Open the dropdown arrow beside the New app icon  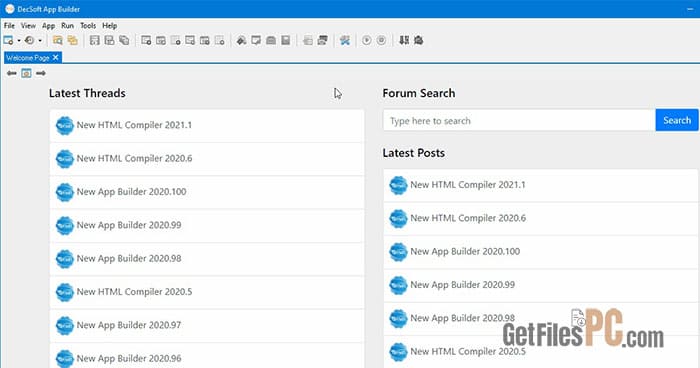(x=19, y=41)
